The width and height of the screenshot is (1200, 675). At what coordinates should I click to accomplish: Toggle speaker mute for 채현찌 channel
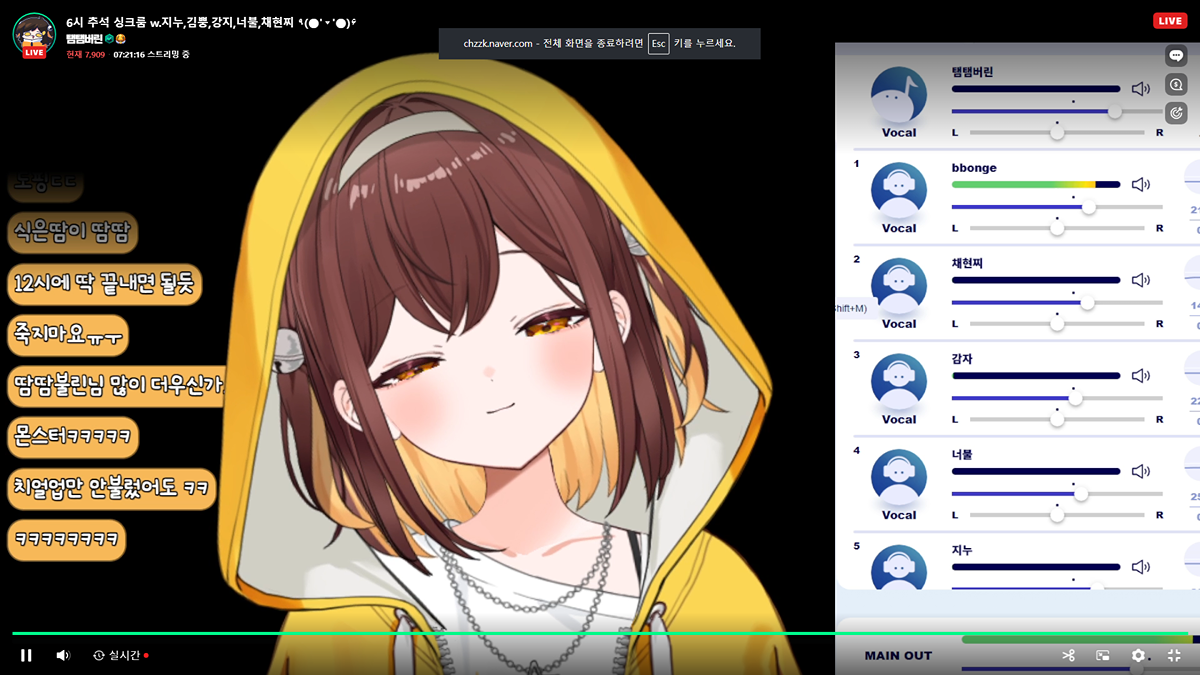pos(1141,280)
